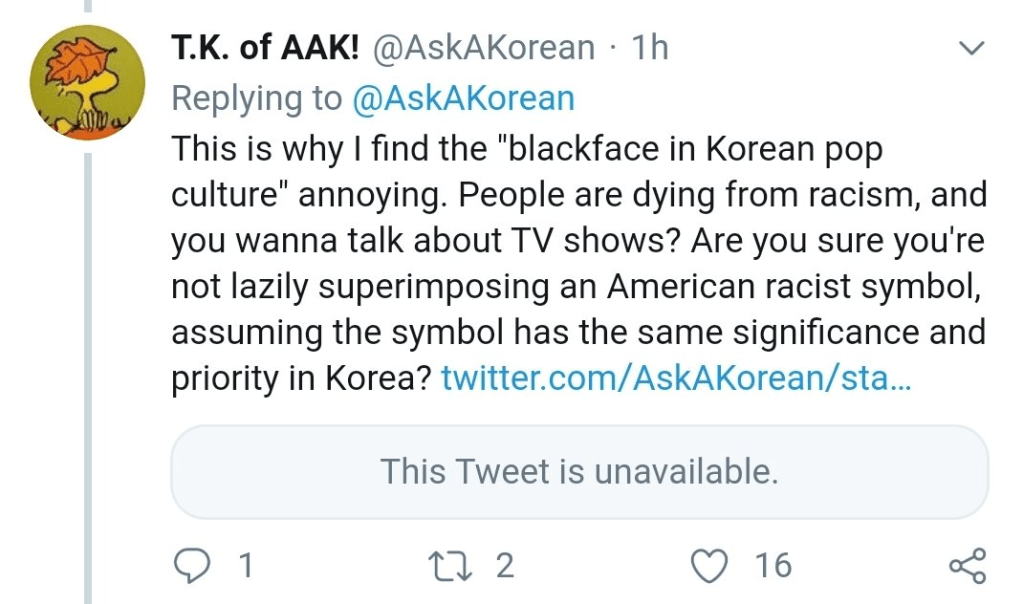Click the vertical thread line under avatar

point(88,380)
